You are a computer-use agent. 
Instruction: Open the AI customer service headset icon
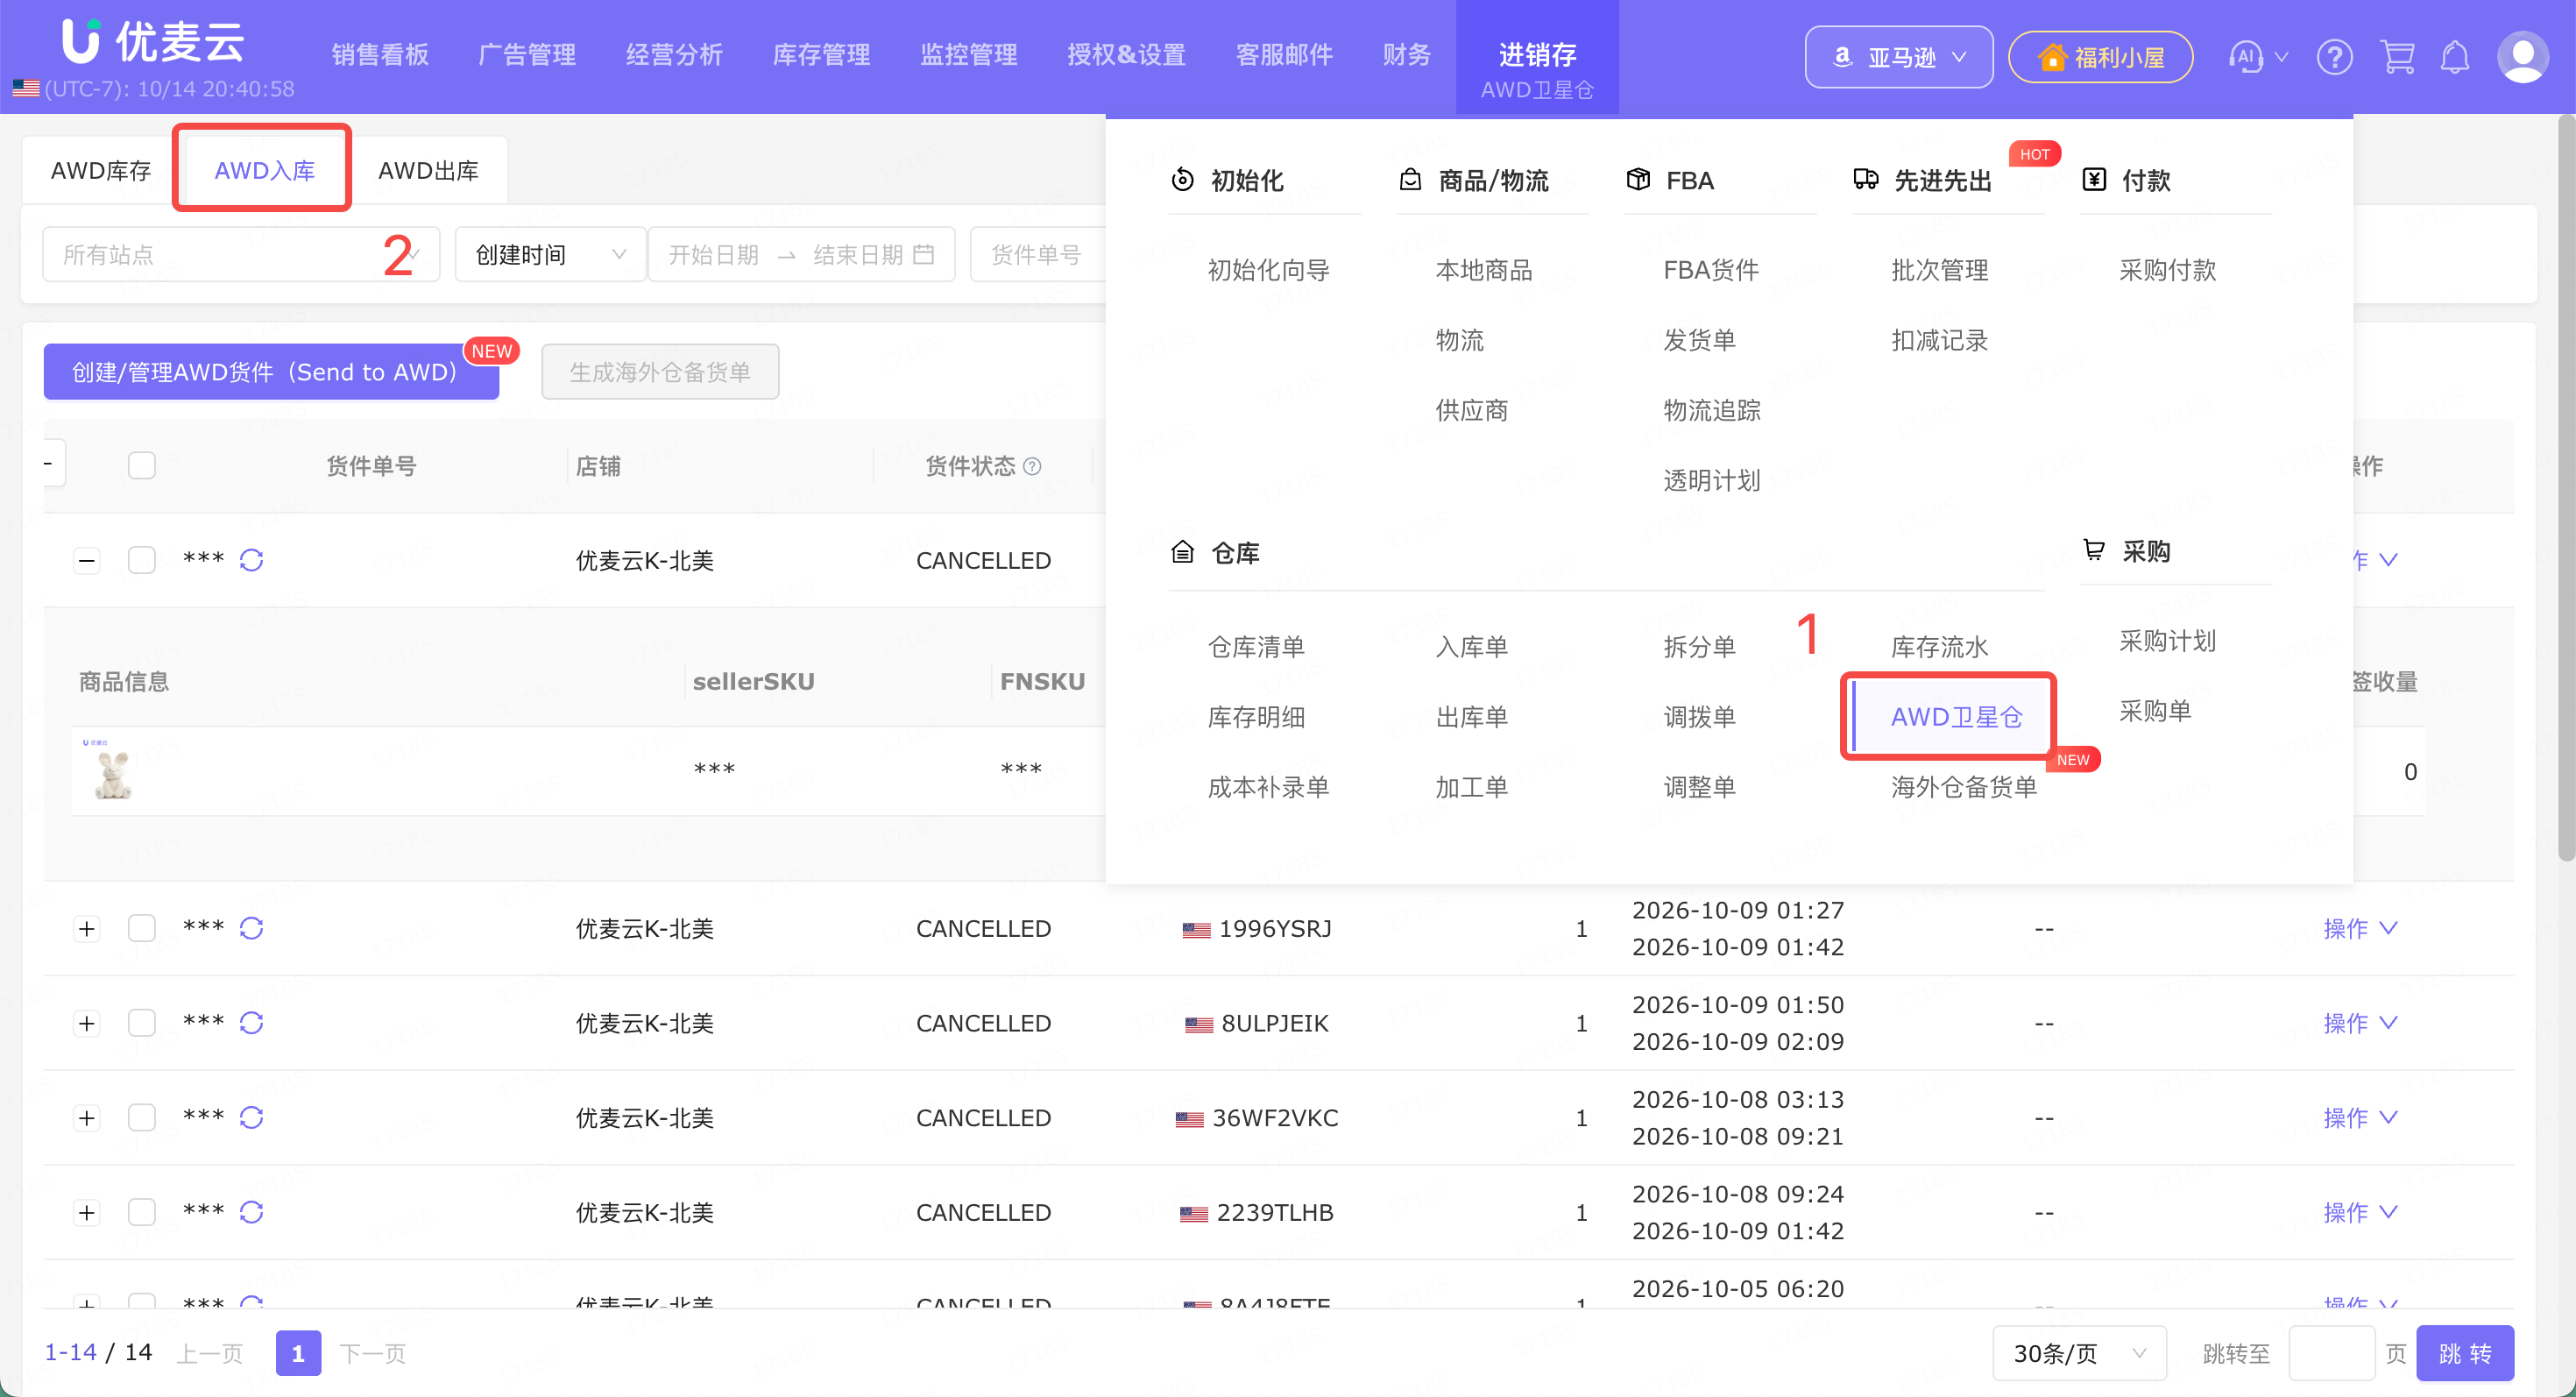pos(2246,57)
